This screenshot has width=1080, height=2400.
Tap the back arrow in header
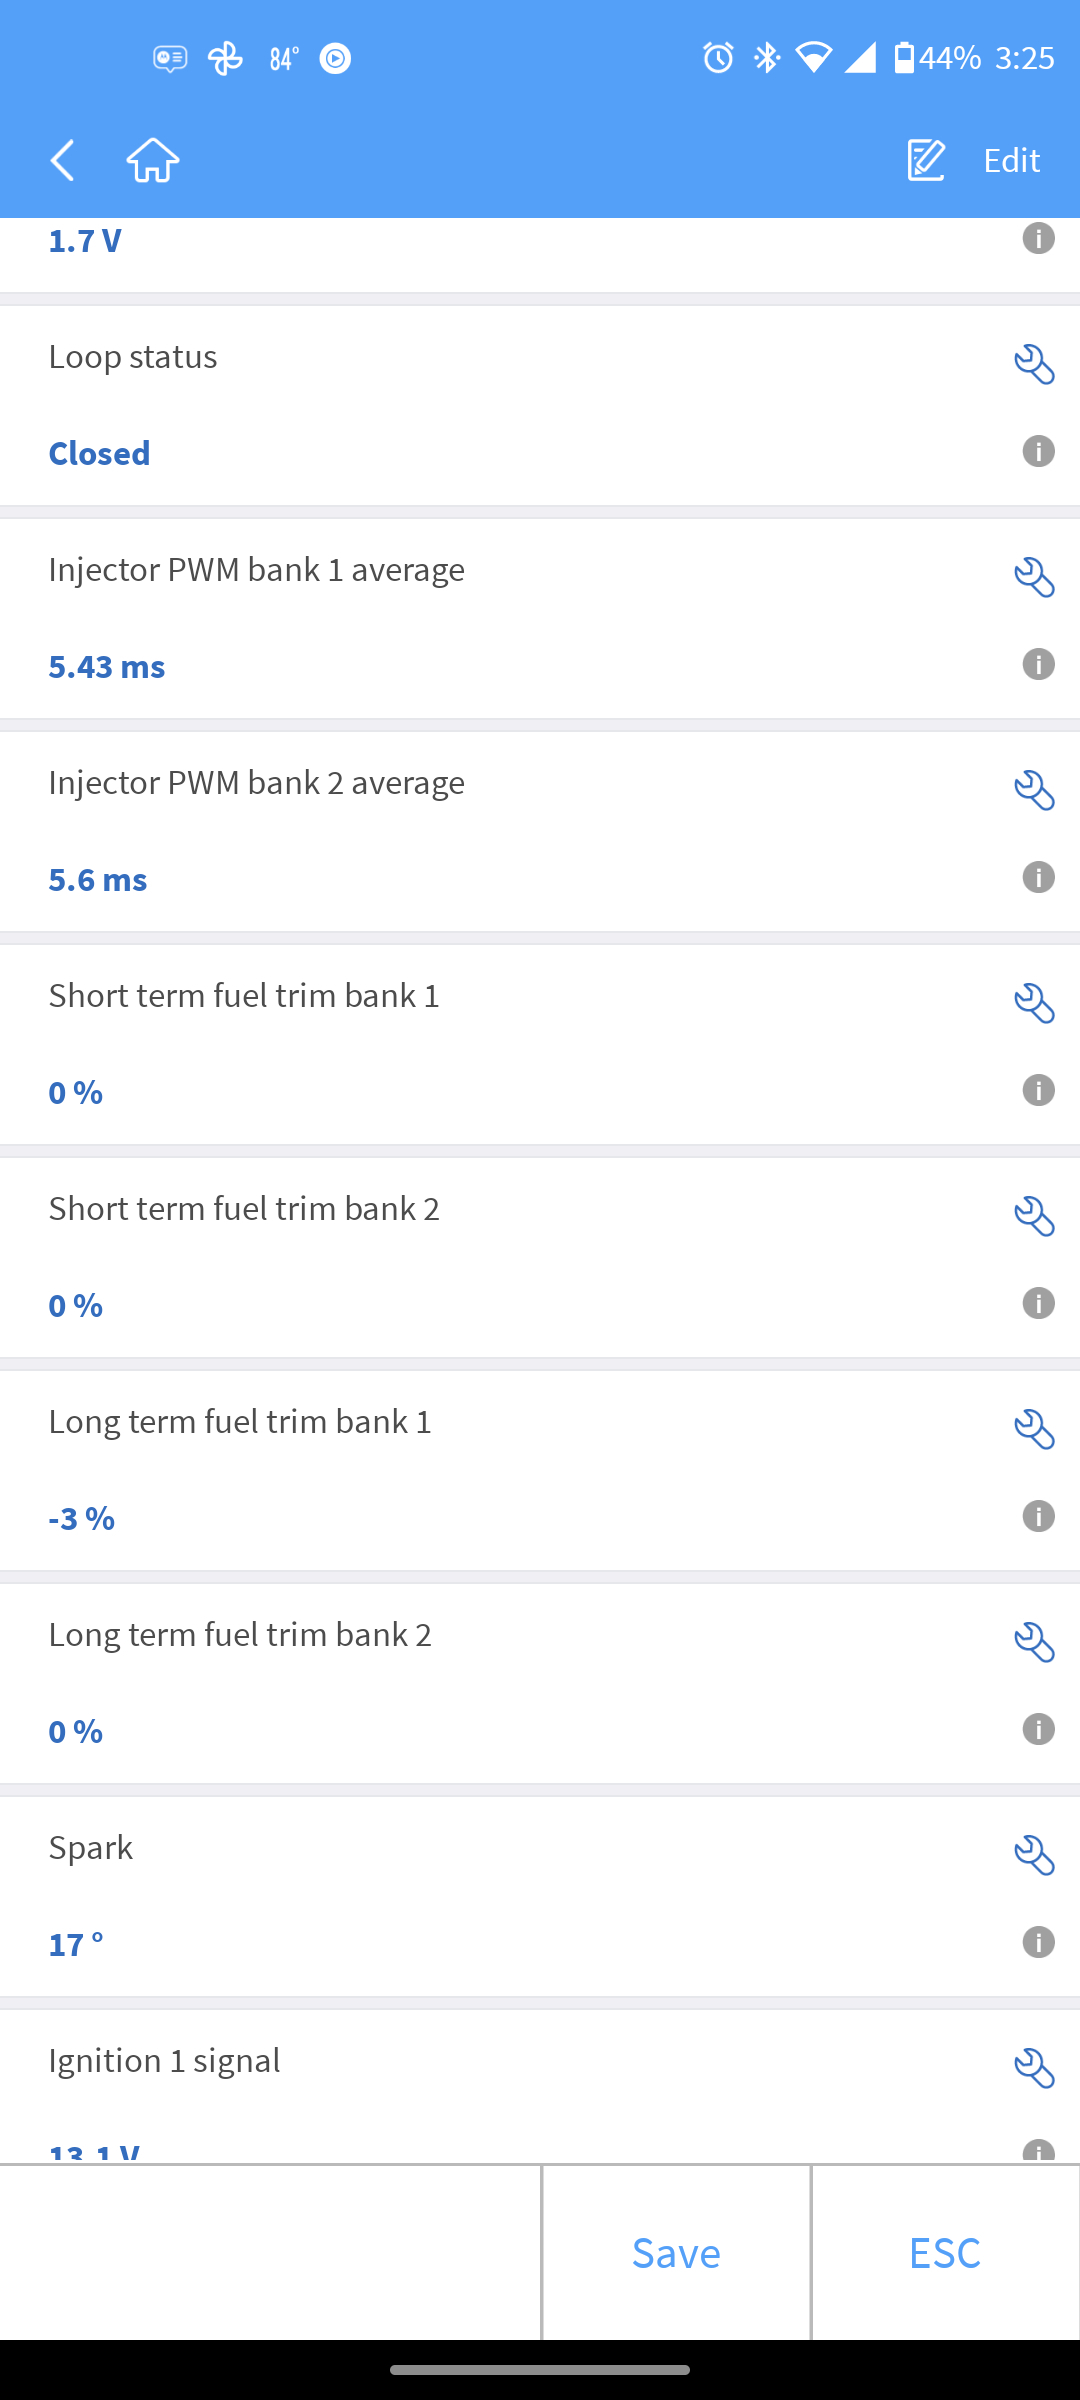click(x=63, y=160)
